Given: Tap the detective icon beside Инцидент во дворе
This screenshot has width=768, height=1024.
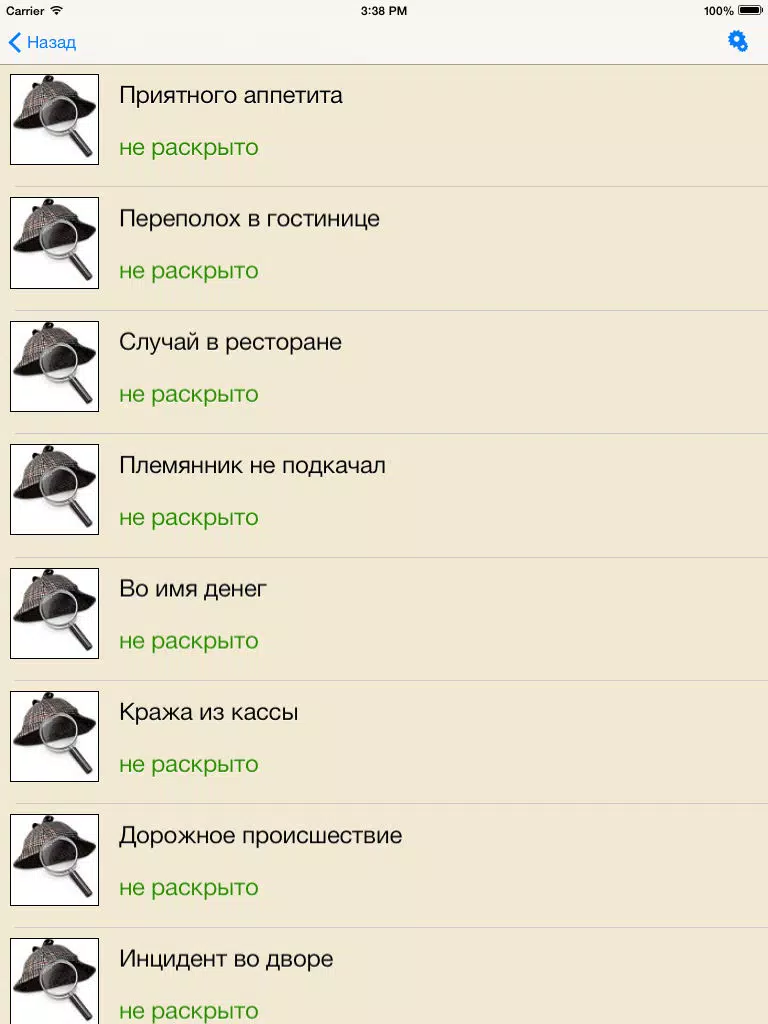Looking at the screenshot, I should click(x=55, y=981).
